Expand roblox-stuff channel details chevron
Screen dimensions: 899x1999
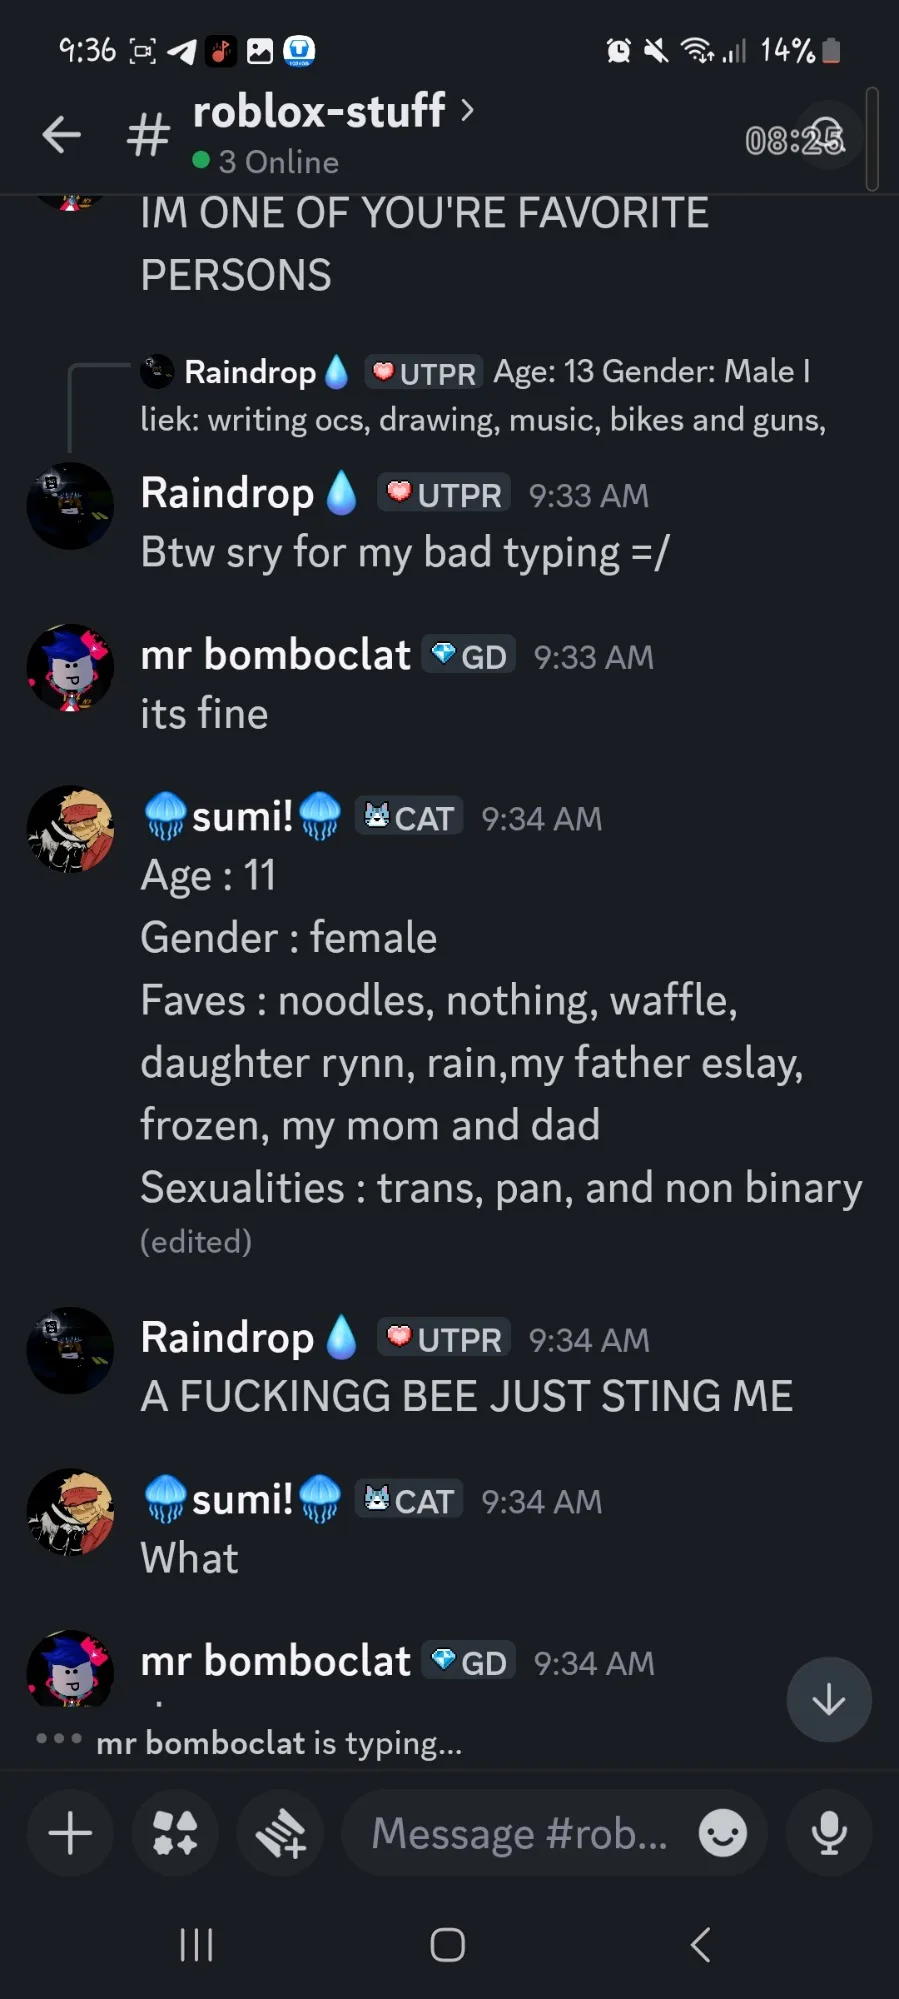click(x=467, y=109)
